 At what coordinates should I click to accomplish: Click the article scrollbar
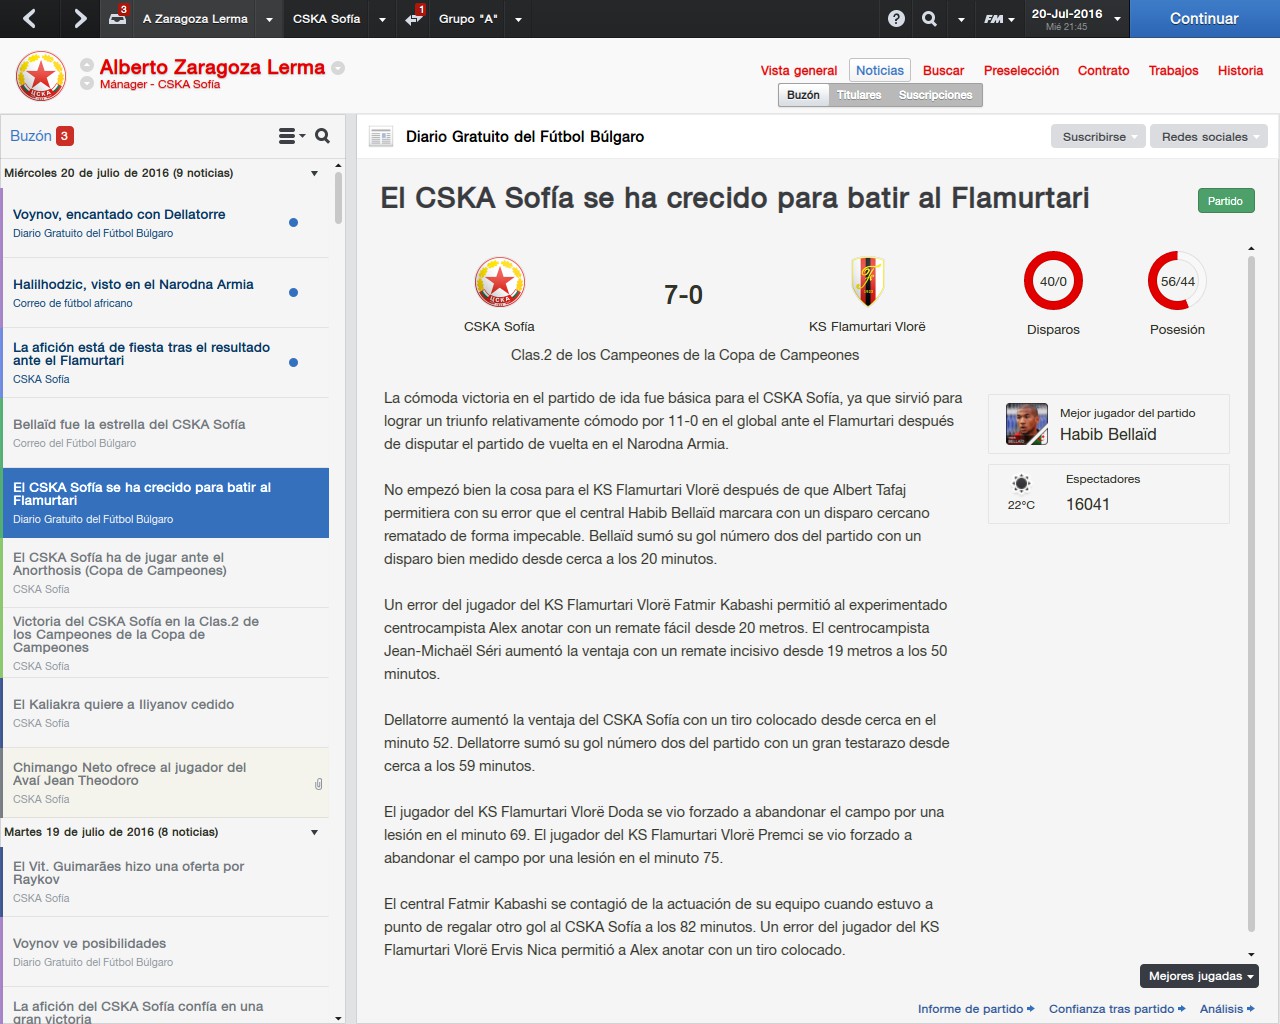(1251, 595)
